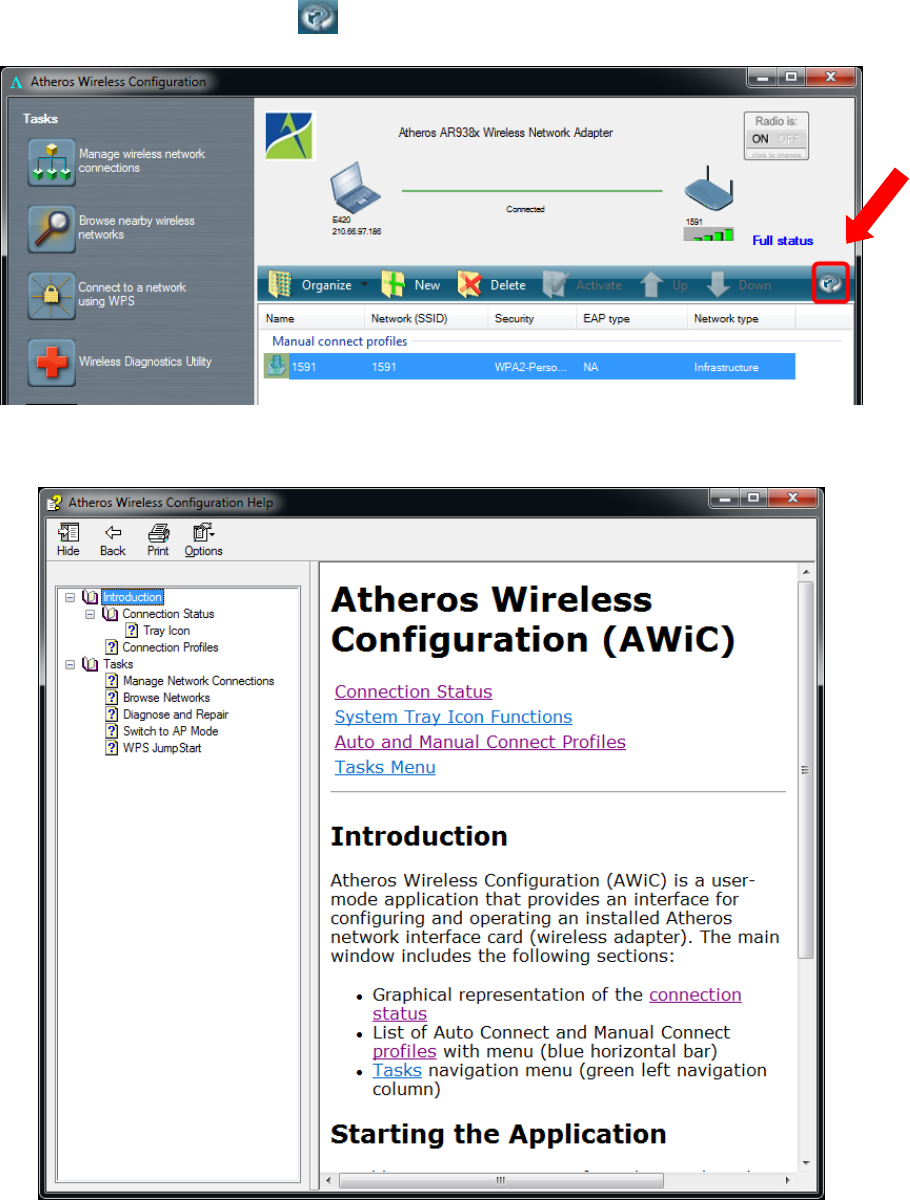Screen dimensions: 910x1200
Task: Select the WPS JumpStart help topic
Action: [161, 748]
